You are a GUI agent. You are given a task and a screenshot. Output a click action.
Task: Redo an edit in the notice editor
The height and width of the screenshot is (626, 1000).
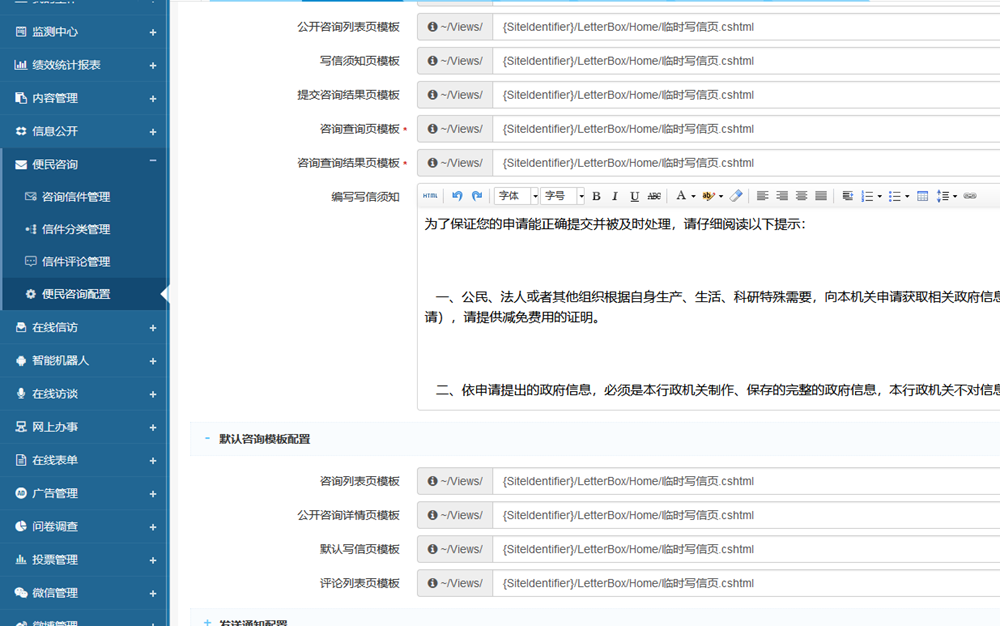pos(475,196)
